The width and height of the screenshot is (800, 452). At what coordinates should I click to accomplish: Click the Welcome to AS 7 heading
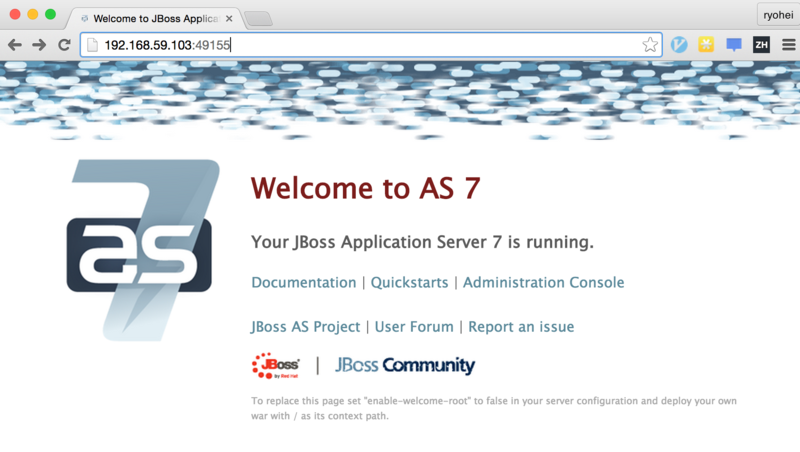pos(365,188)
